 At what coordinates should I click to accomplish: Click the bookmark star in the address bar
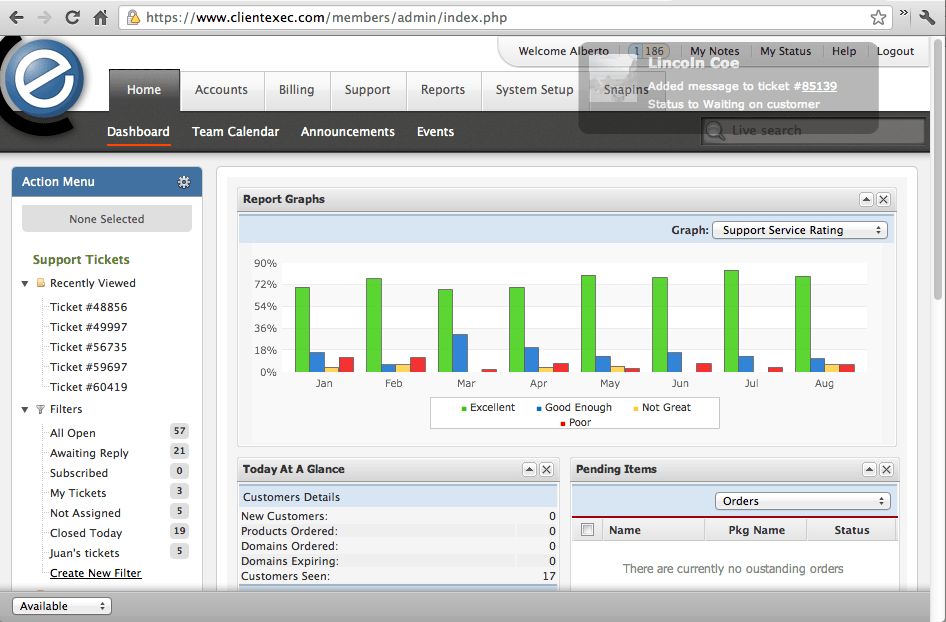click(878, 17)
